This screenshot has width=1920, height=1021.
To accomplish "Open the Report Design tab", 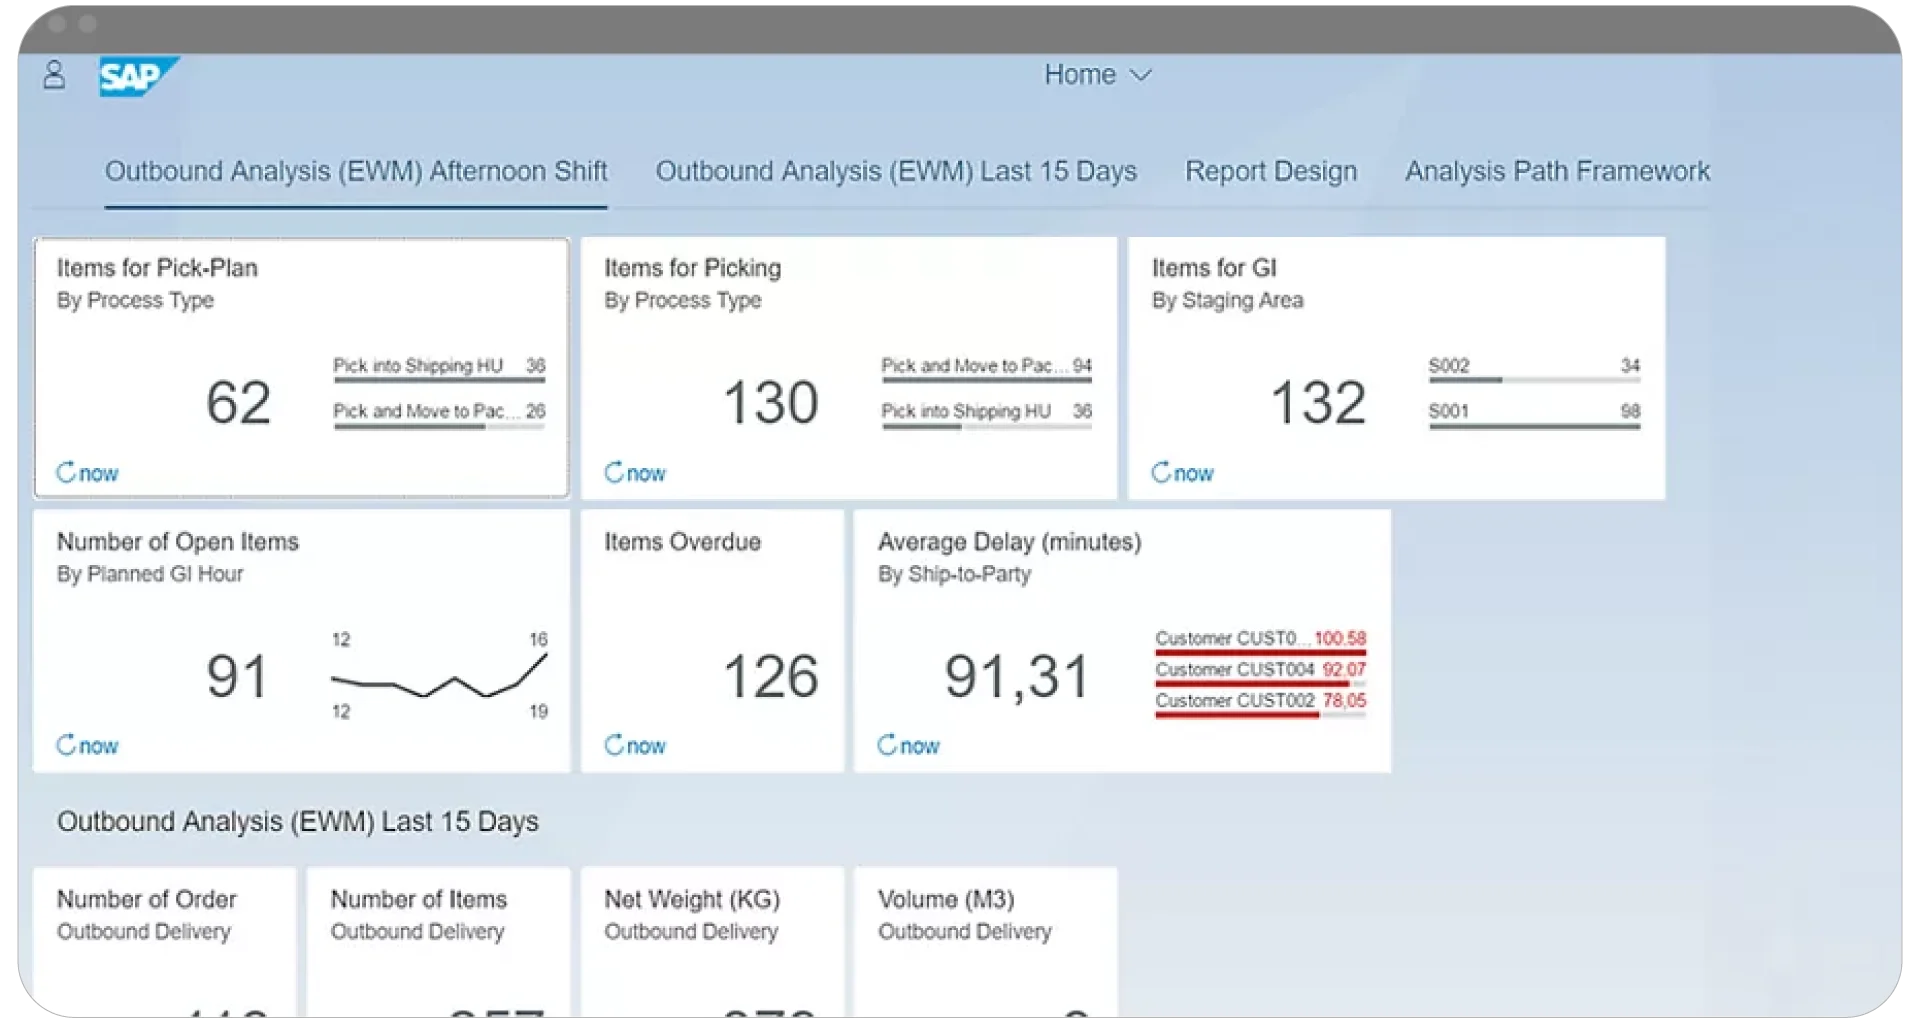I will 1271,171.
